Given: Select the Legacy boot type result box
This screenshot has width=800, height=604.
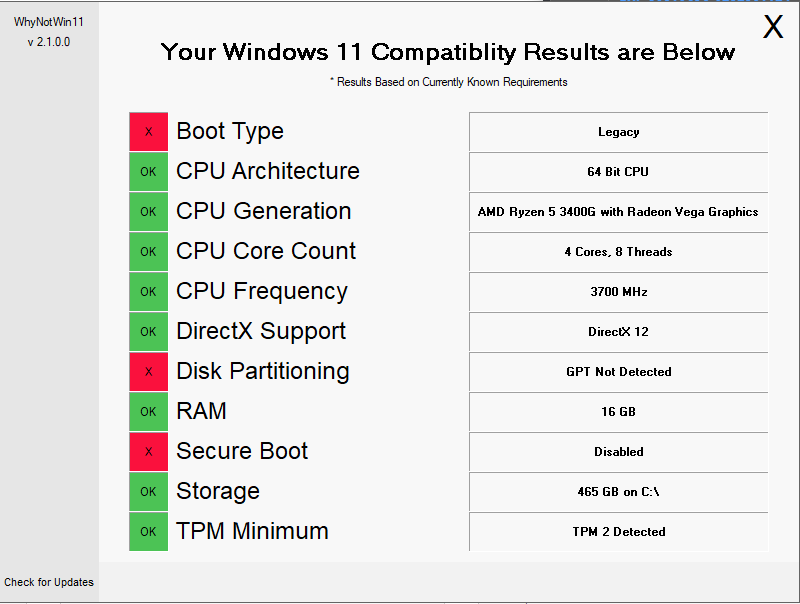Looking at the screenshot, I should pyautogui.click(x=618, y=132).
